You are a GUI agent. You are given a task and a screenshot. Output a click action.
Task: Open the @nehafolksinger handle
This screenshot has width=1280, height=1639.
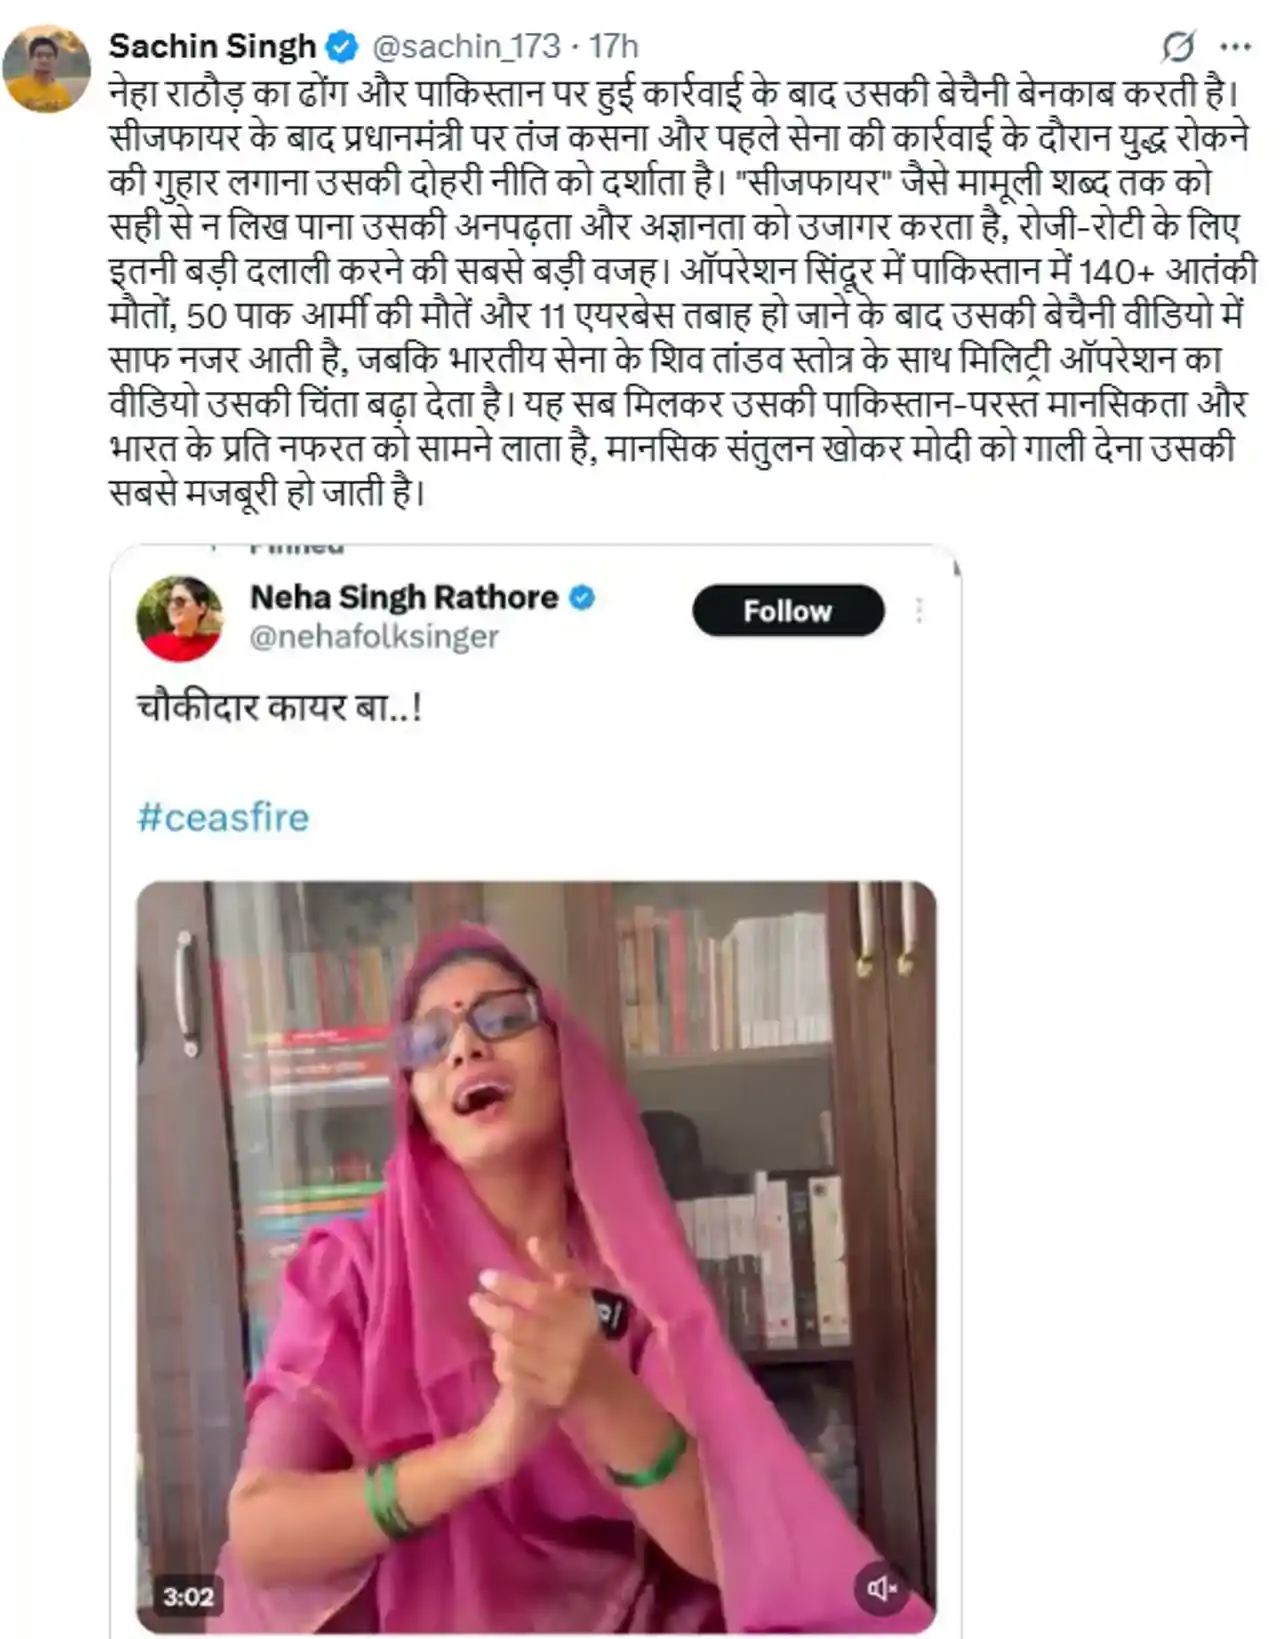point(374,637)
